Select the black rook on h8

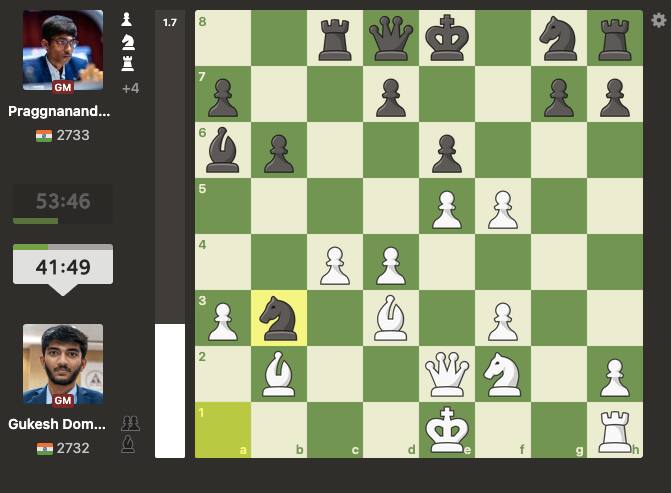tap(615, 38)
